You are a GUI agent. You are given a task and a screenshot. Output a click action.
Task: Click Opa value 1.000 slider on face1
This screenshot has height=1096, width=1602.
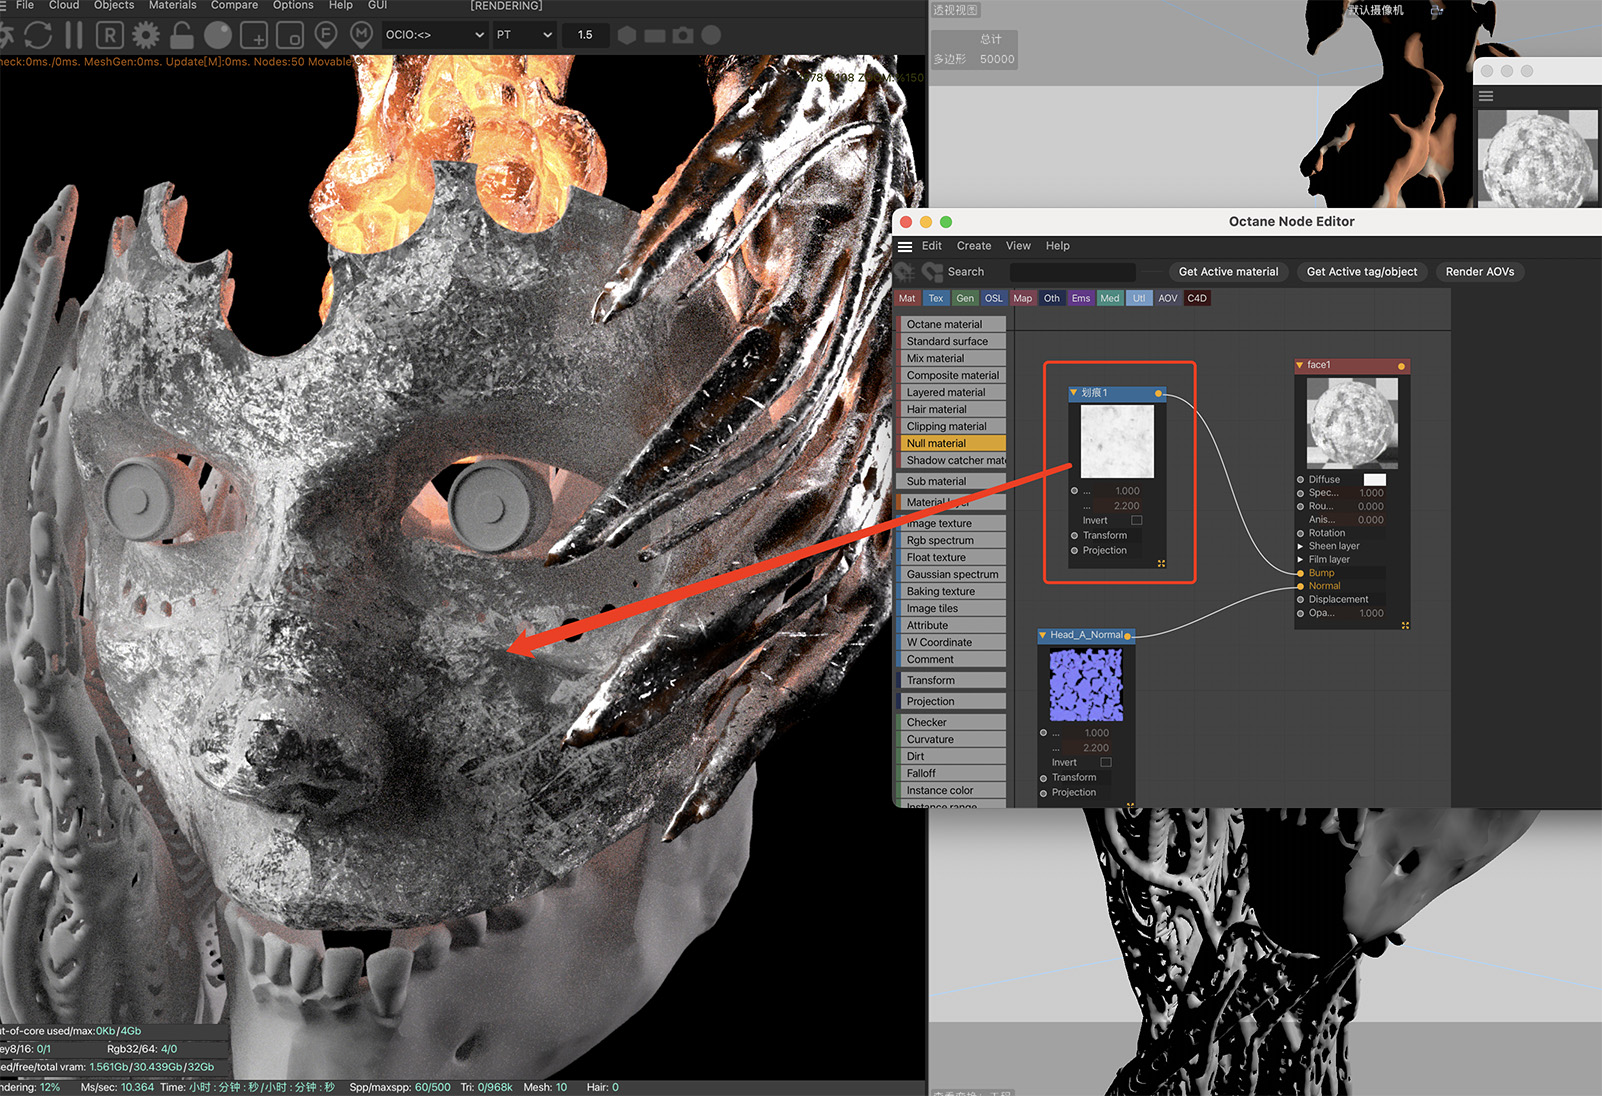[x=1364, y=613]
